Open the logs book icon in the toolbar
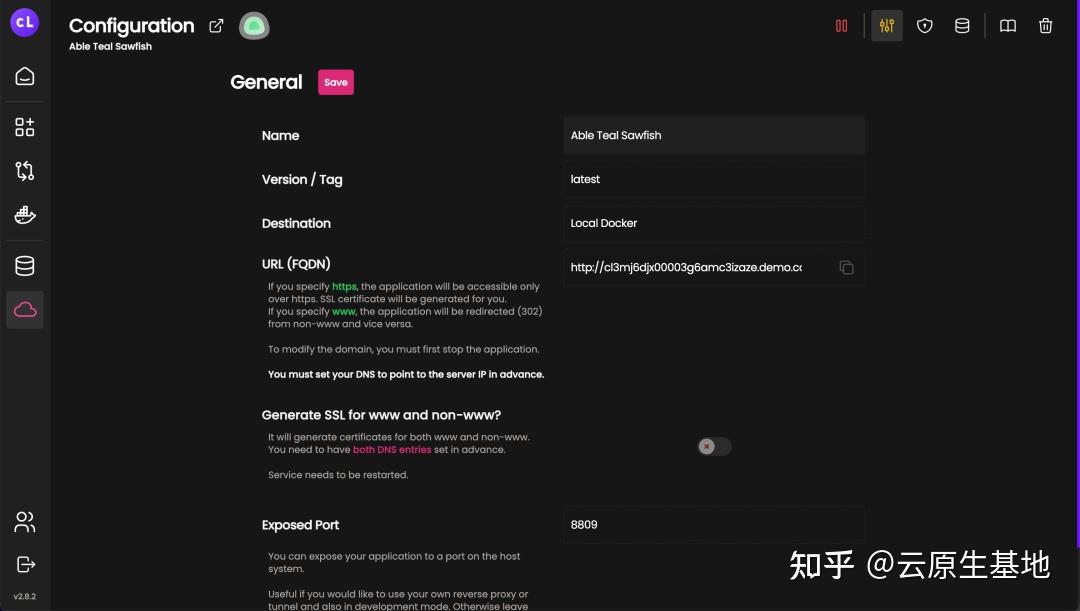 [1008, 25]
